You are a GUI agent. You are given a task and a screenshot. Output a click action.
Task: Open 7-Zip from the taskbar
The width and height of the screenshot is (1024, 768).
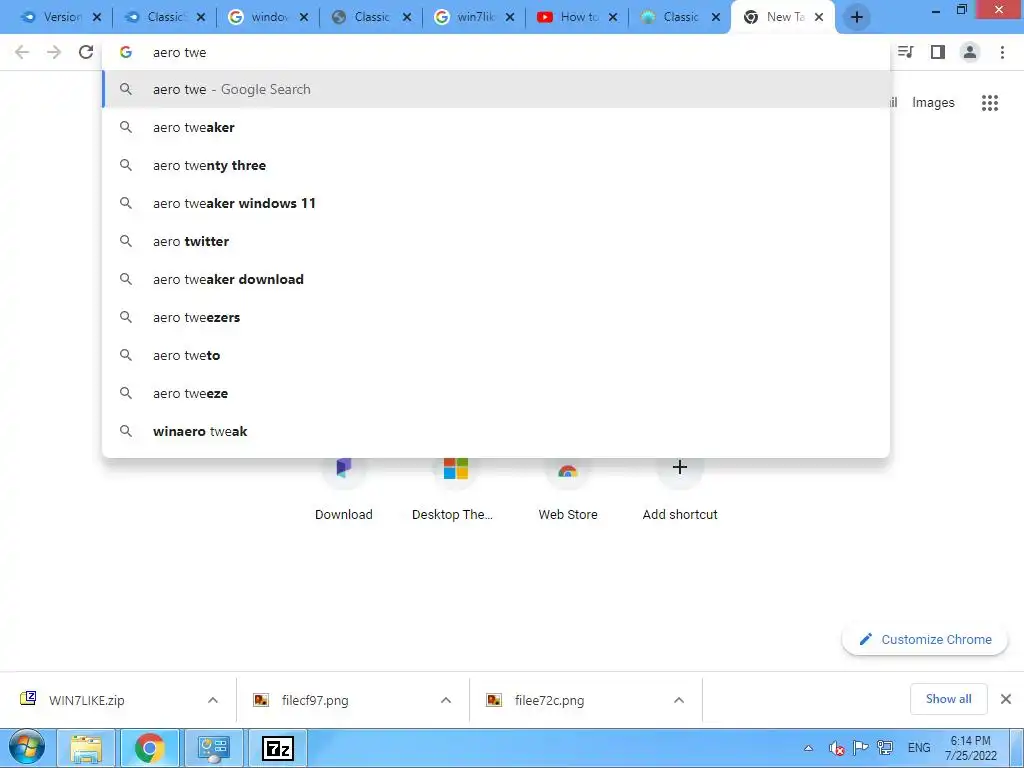pos(278,748)
